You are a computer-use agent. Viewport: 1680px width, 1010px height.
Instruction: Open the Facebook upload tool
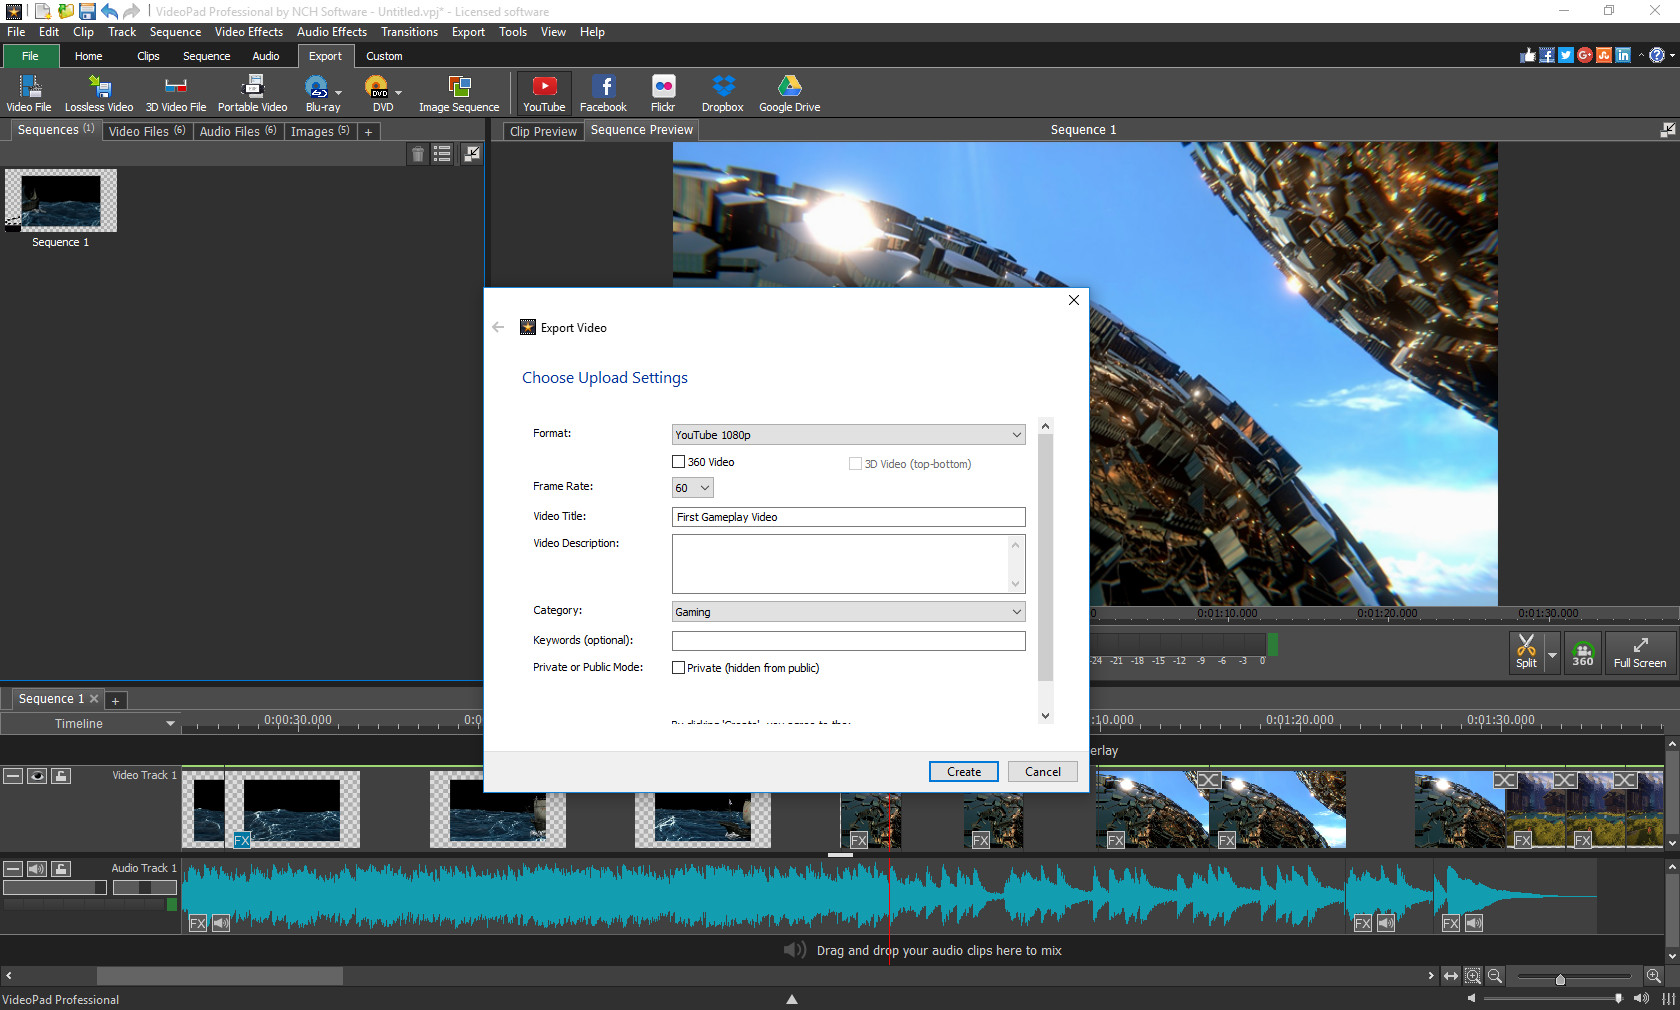(x=603, y=92)
